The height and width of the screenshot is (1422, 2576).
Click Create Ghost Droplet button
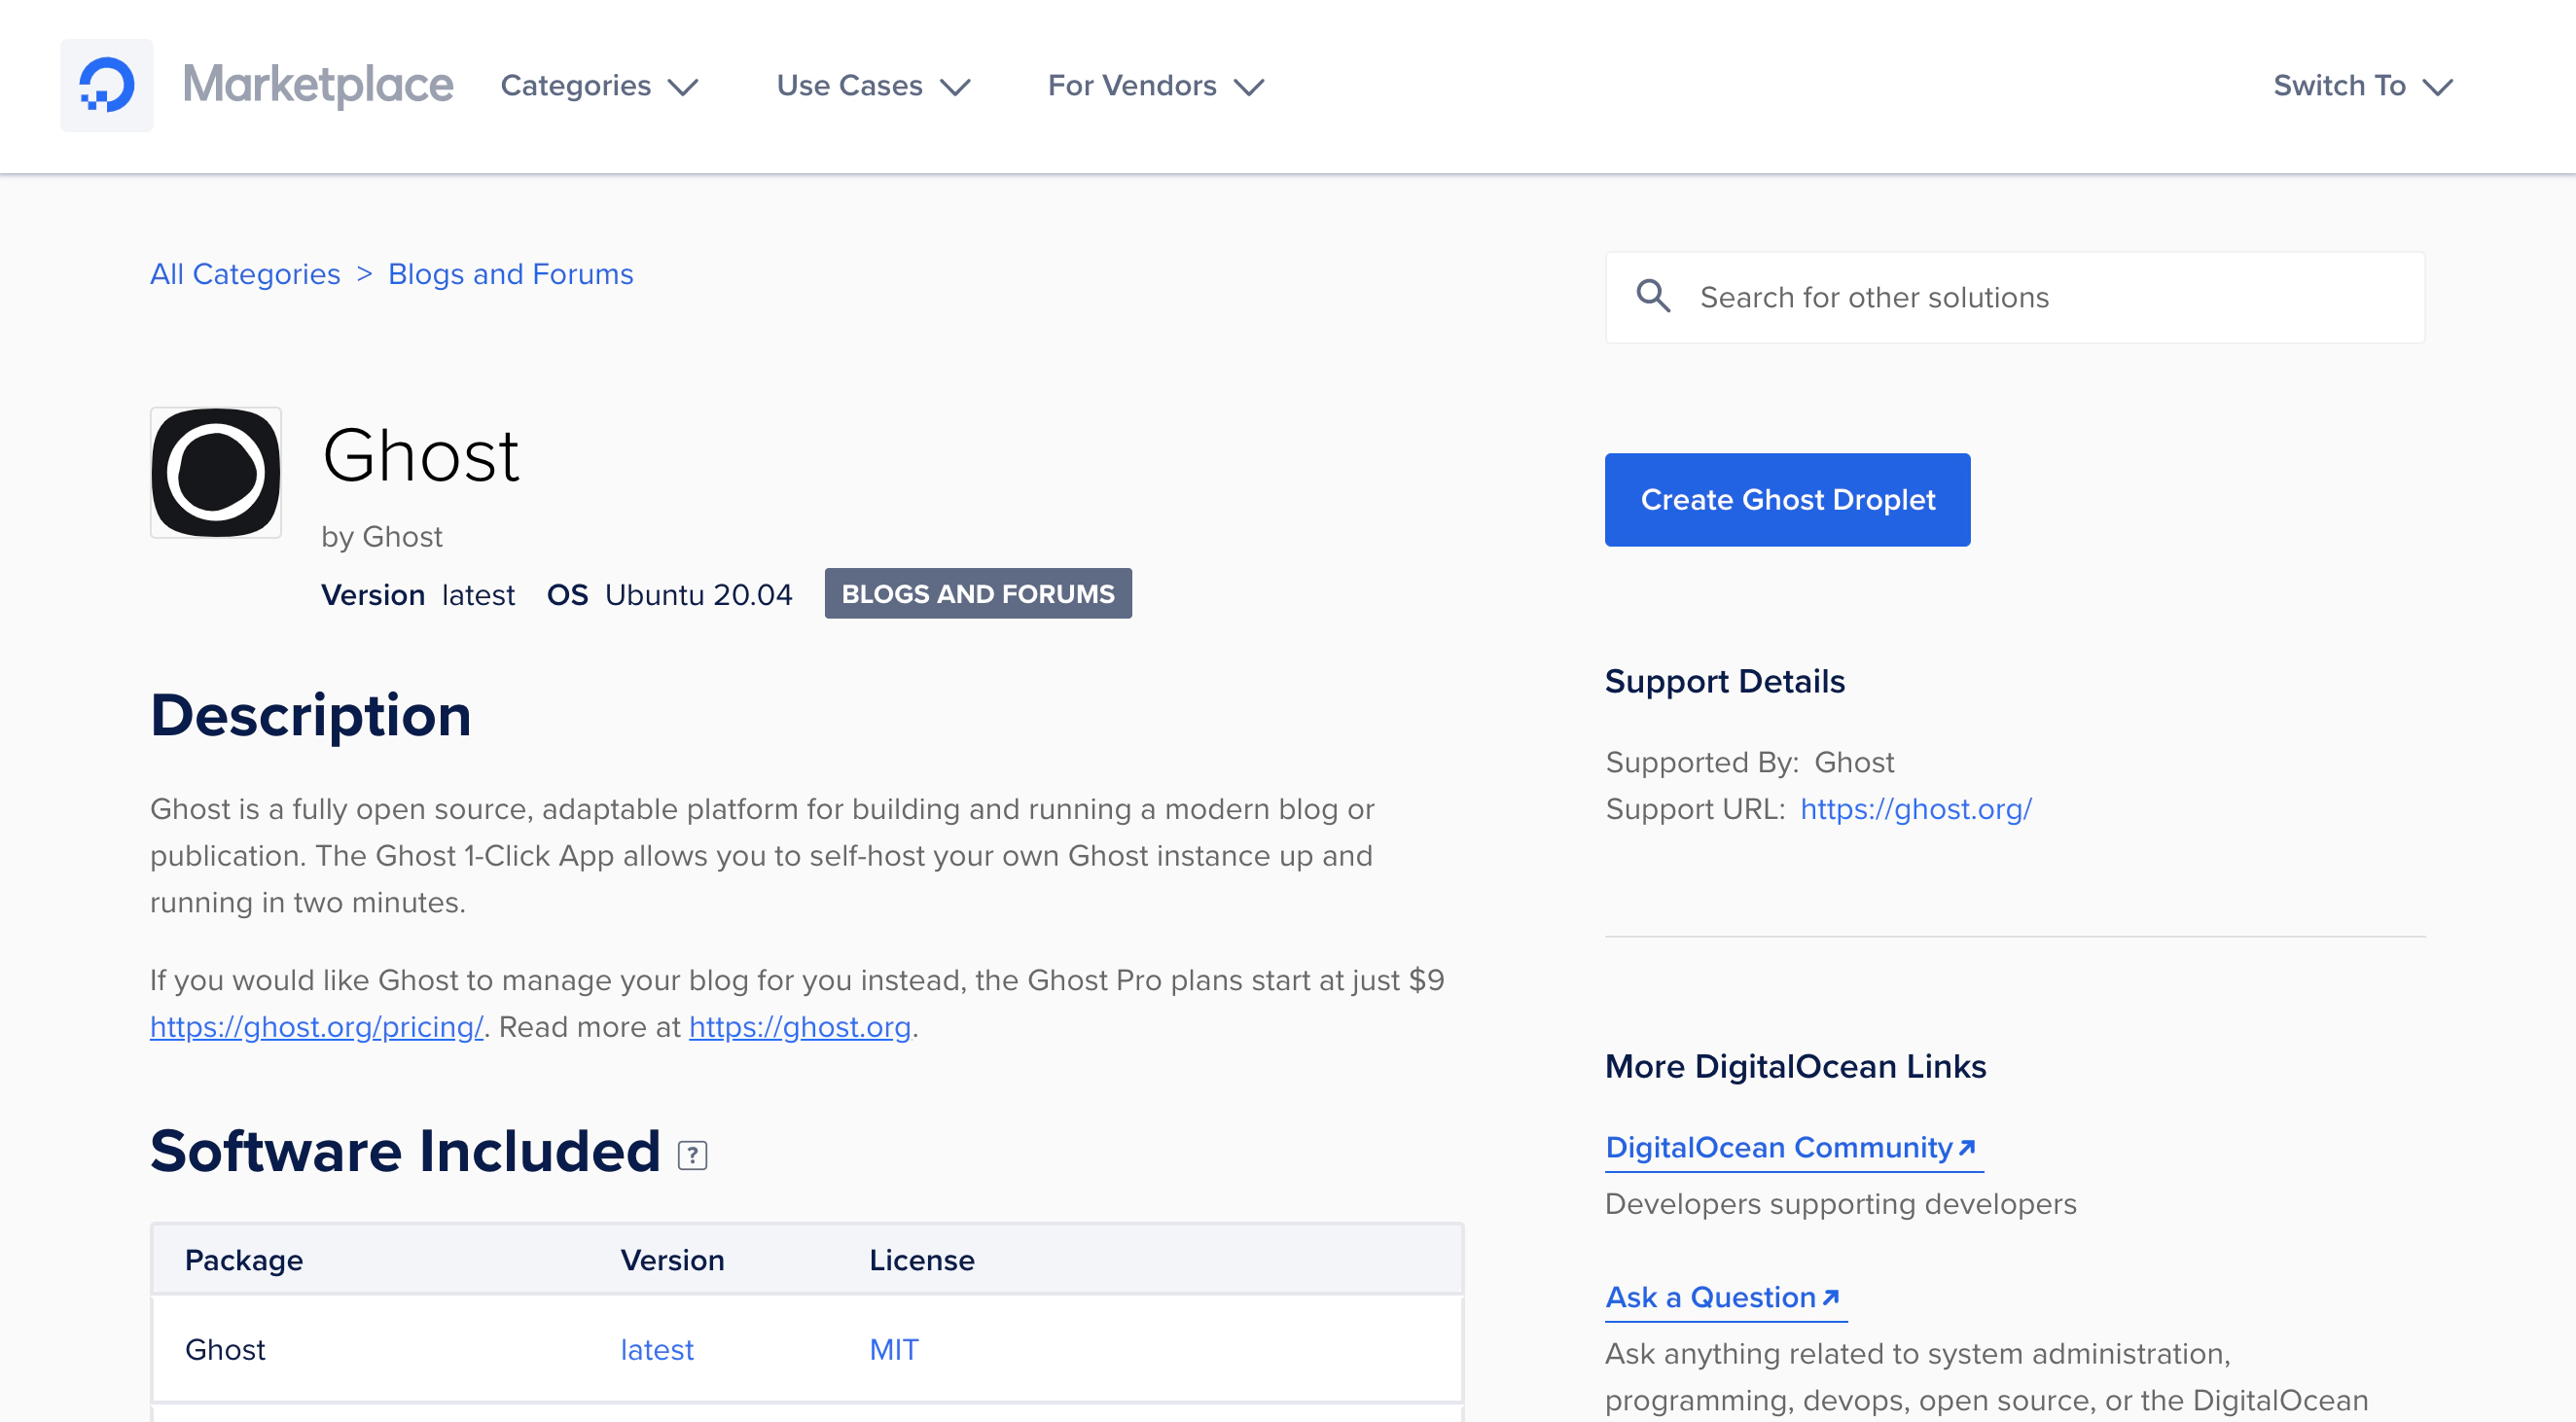pyautogui.click(x=1788, y=499)
